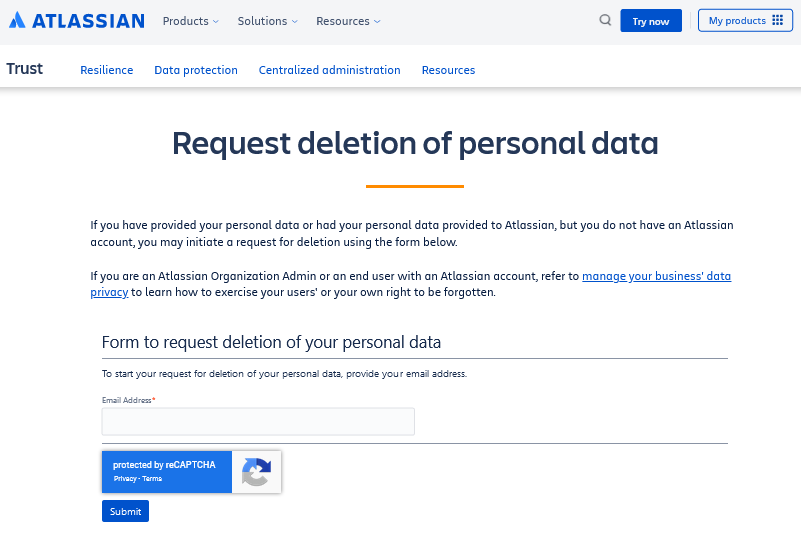
Task: Go to the Resilience tab
Action: coord(106,70)
